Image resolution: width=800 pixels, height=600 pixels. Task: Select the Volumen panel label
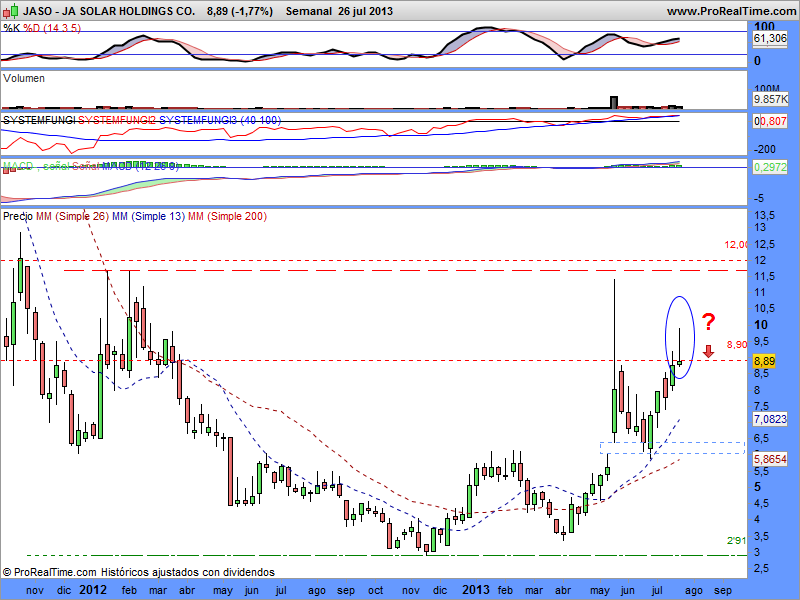24,78
